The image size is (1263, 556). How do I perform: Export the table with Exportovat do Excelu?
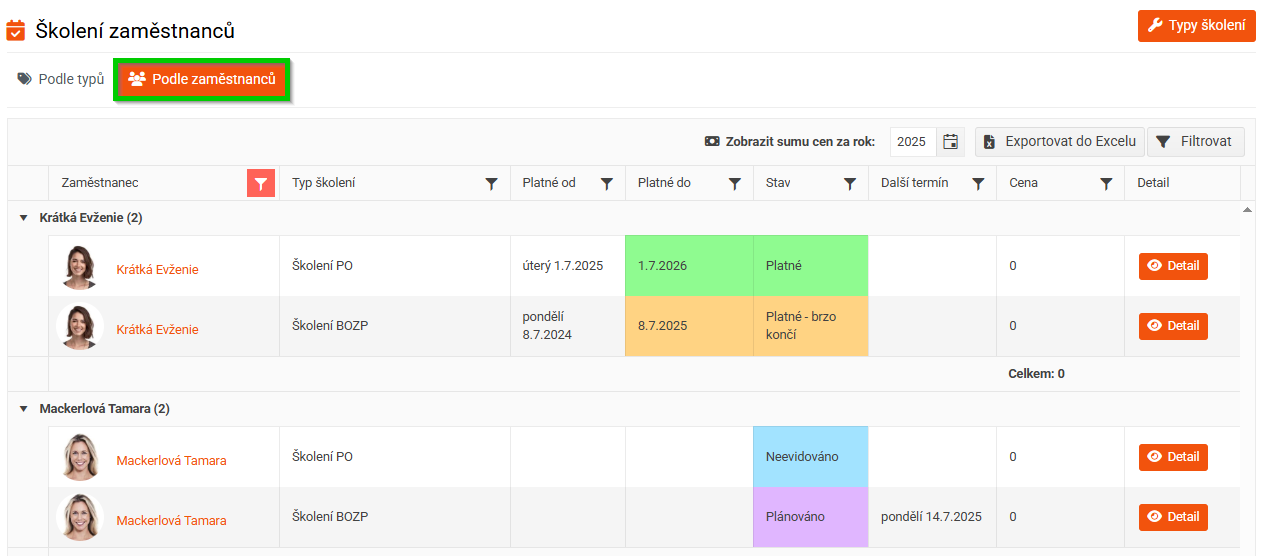point(1060,142)
